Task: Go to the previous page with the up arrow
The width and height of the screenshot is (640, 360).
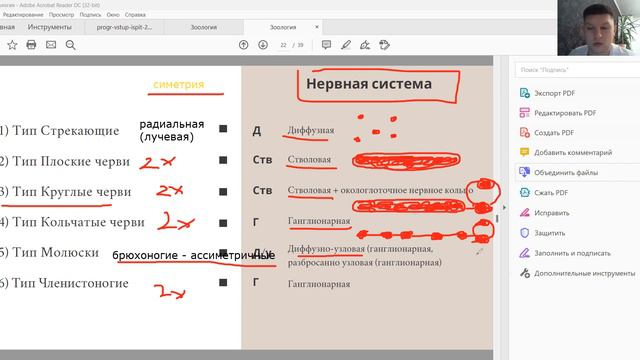Action: [243, 45]
